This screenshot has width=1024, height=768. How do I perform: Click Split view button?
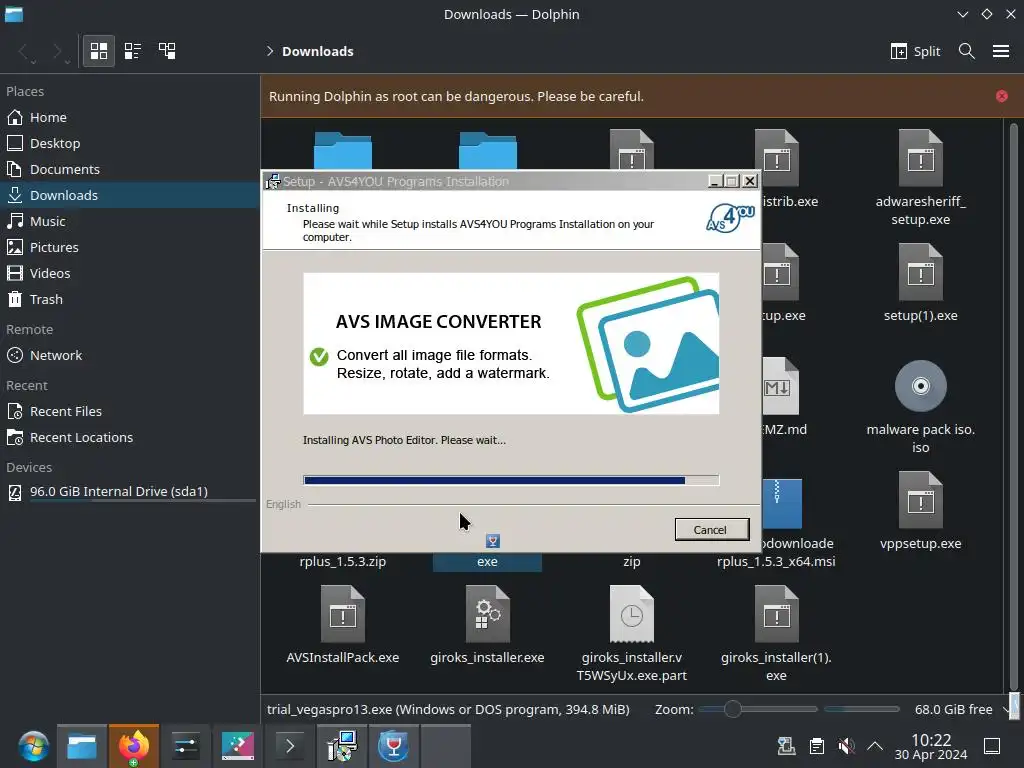[916, 51]
